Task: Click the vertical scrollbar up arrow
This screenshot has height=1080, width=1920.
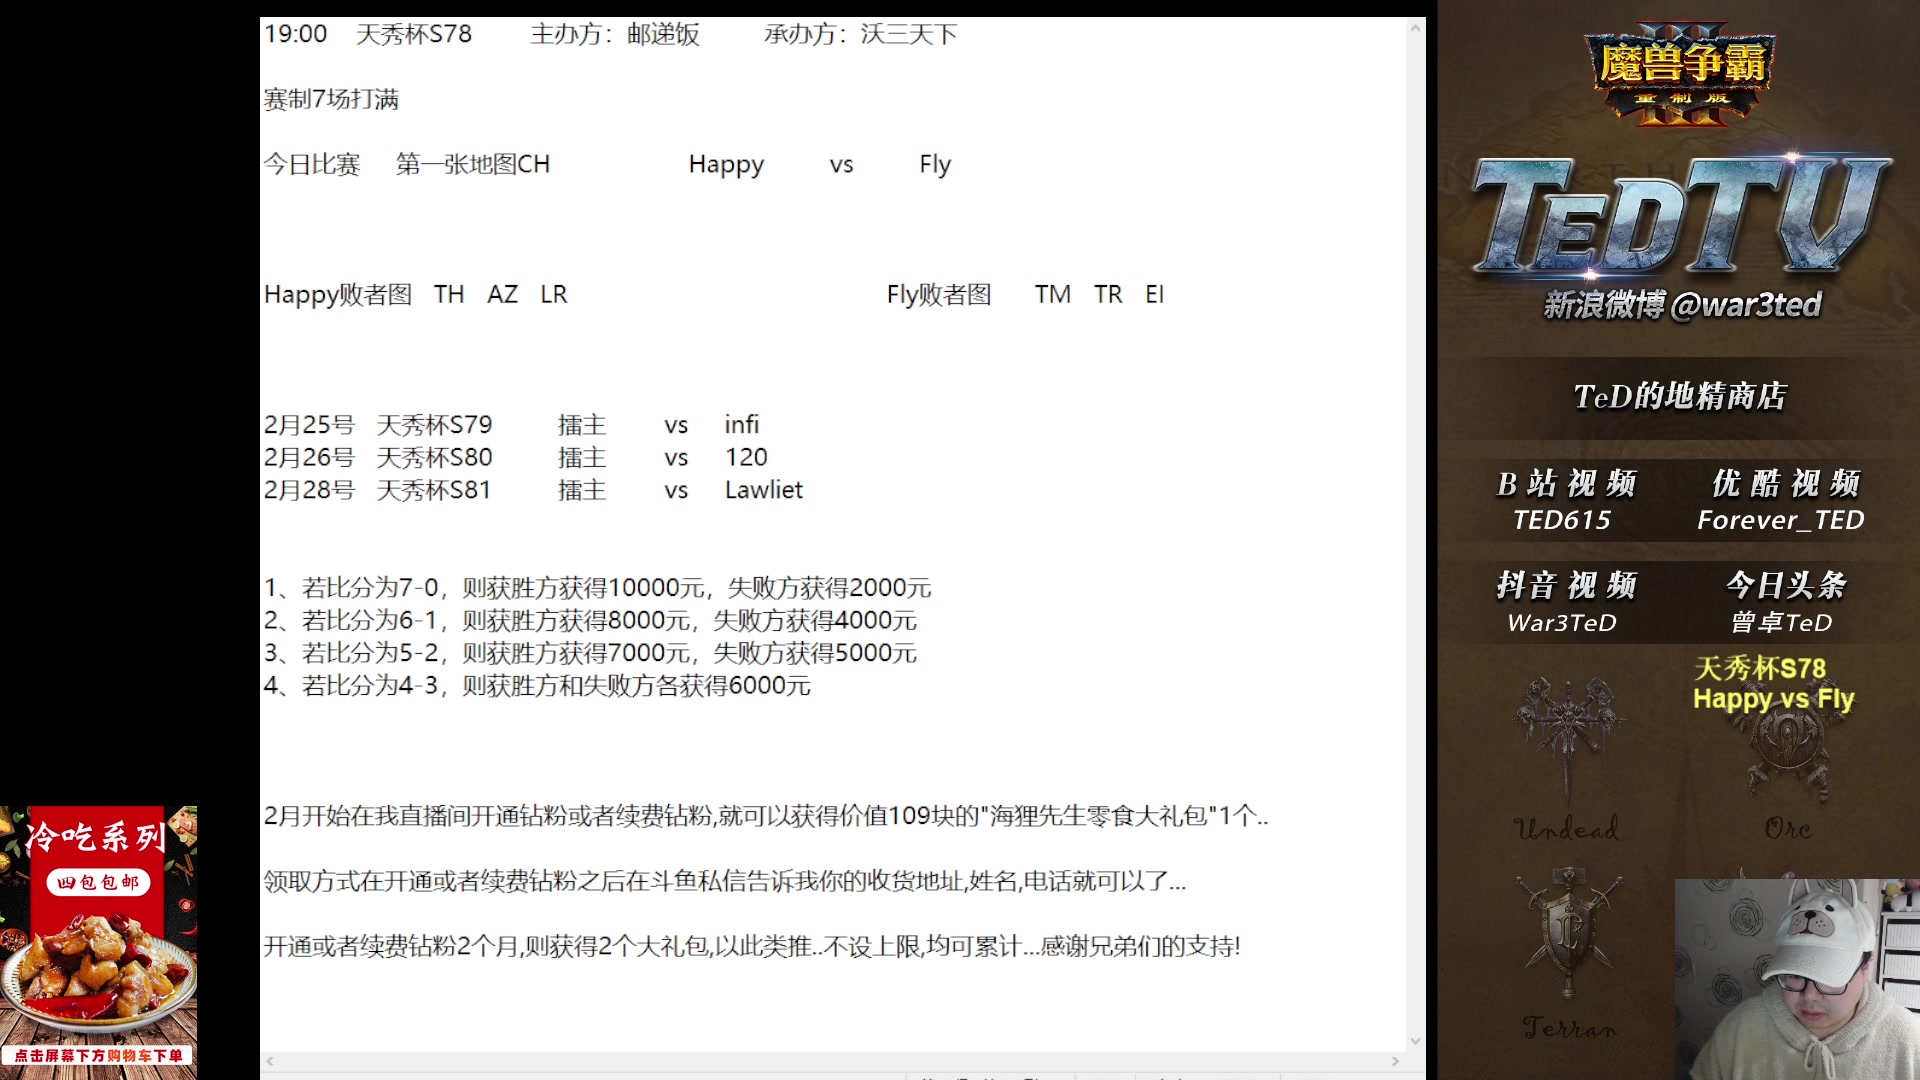Action: pos(1415,26)
